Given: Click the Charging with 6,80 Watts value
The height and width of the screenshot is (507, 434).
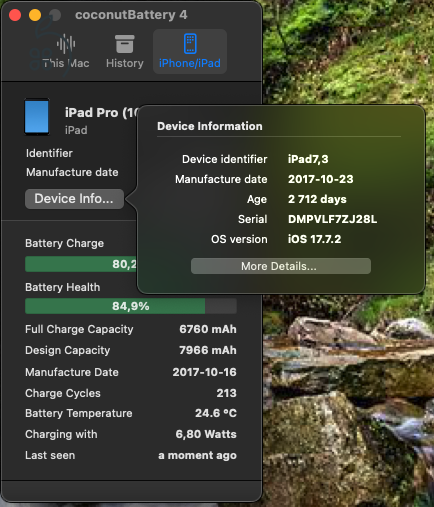Looking at the screenshot, I should click(206, 434).
